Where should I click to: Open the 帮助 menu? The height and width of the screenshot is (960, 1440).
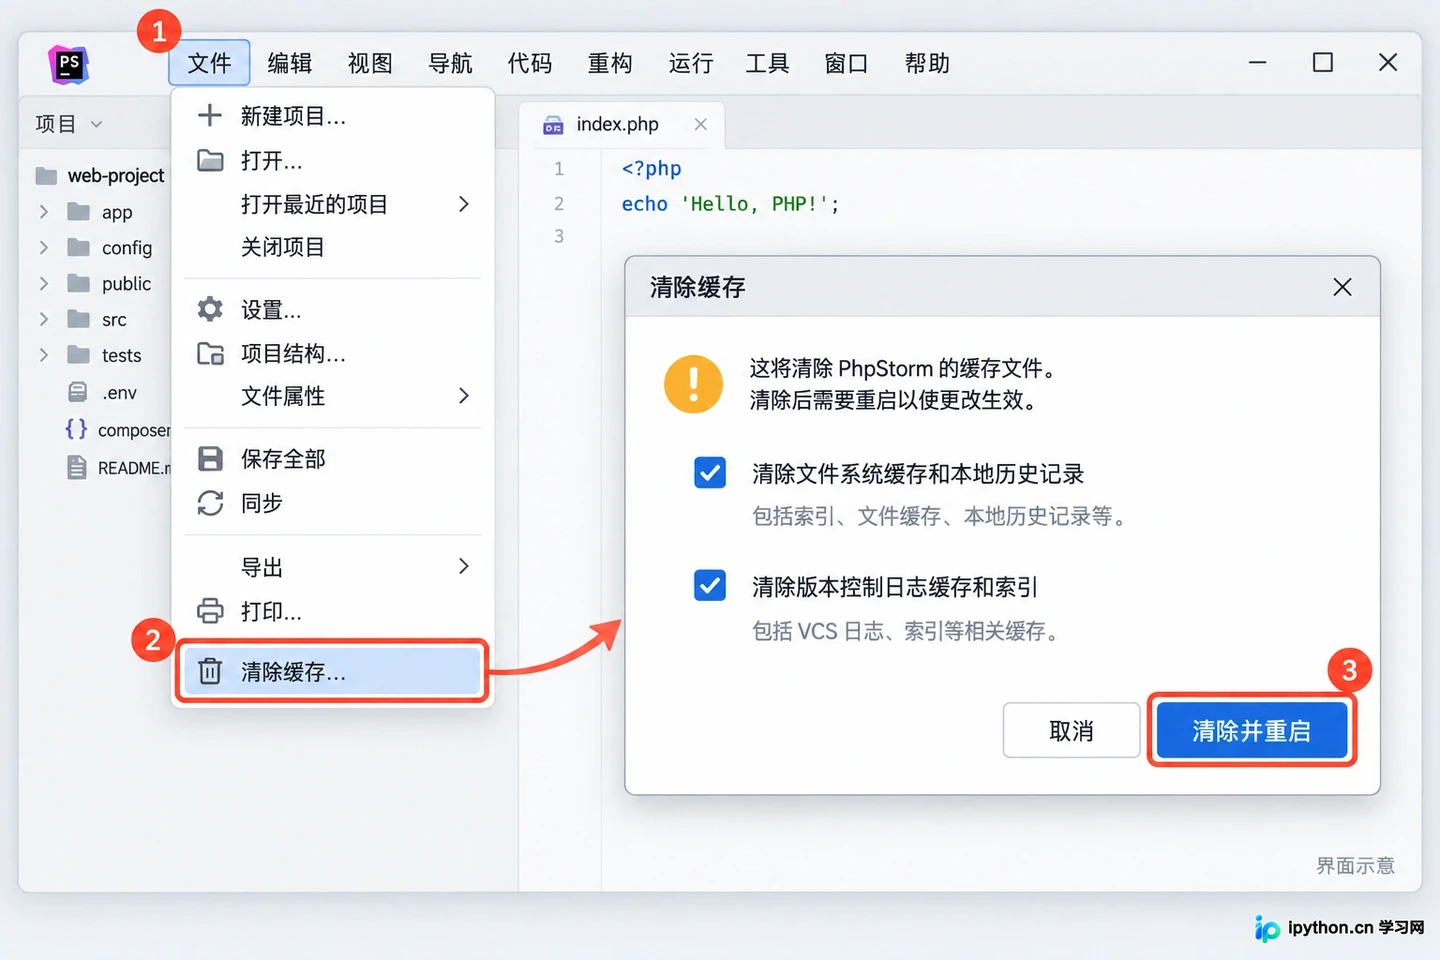pos(927,63)
